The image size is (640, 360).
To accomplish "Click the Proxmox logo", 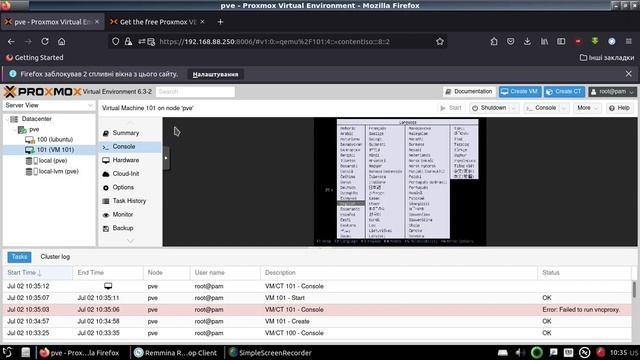I will (x=42, y=91).
